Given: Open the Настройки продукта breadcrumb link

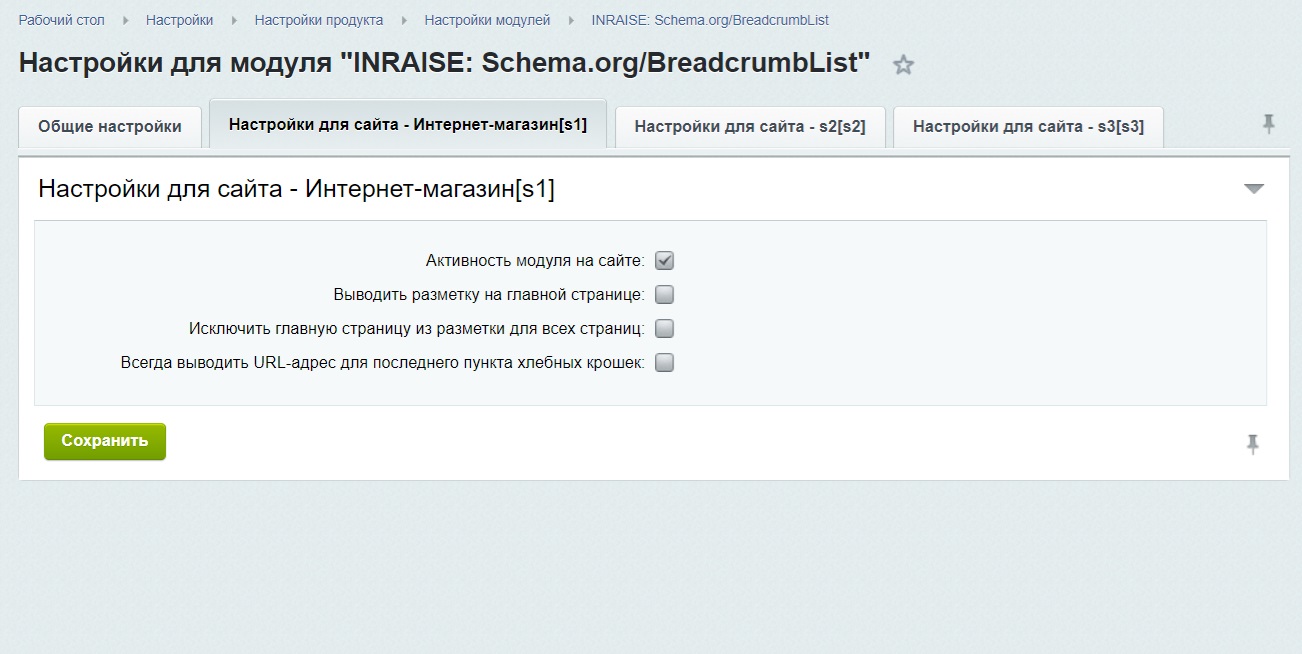Looking at the screenshot, I should pos(319,20).
